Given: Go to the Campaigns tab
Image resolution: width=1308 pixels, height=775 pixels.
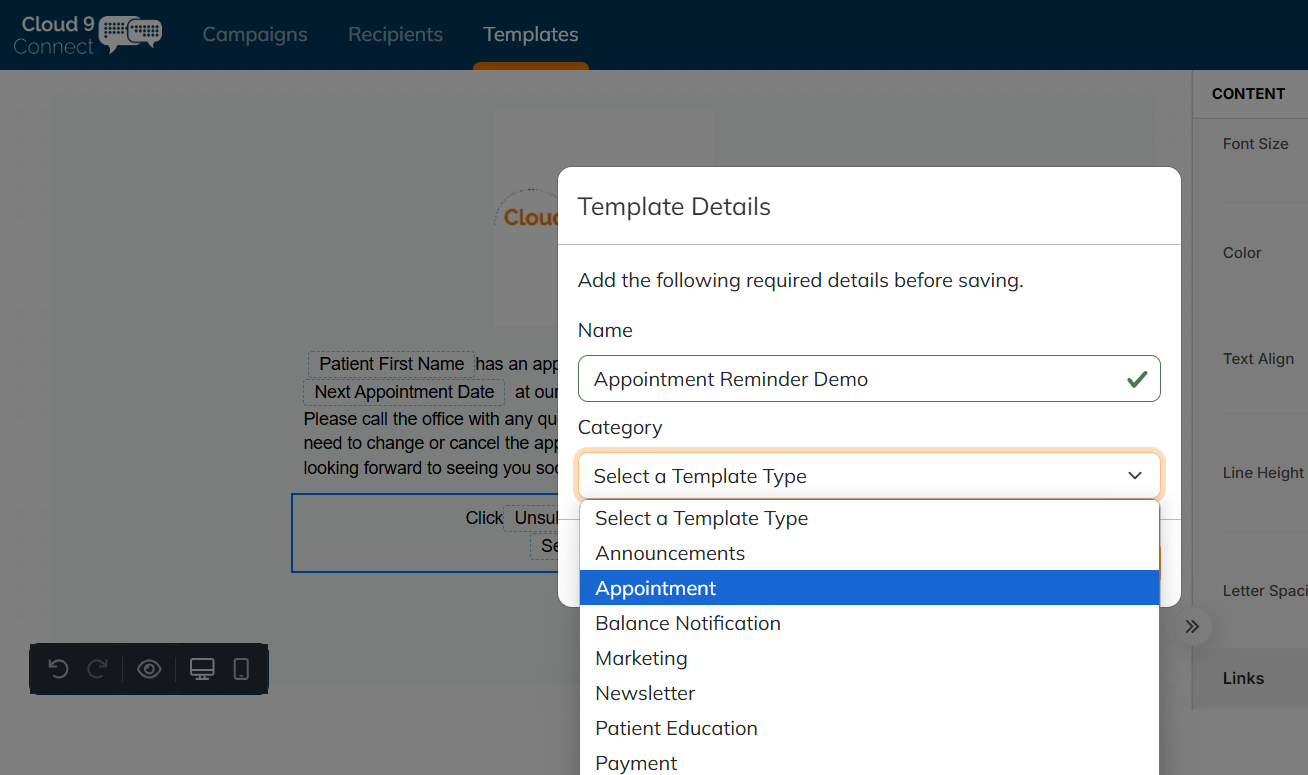Looking at the screenshot, I should tap(254, 34).
